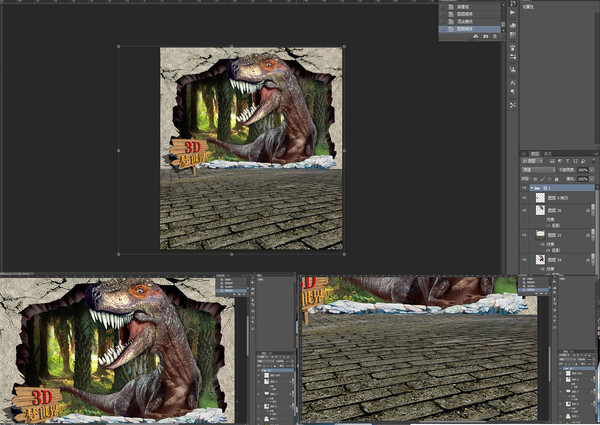Filter Layers panel by type layers "T" icon
This screenshot has width=600, height=425.
(567, 161)
